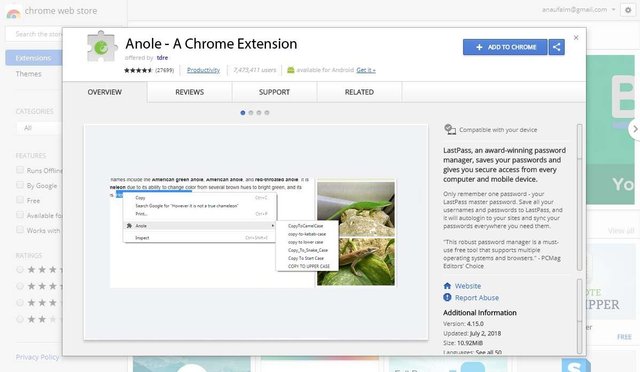The image size is (640, 372).
Task: Click the compatible device icon
Action: [x=450, y=129]
